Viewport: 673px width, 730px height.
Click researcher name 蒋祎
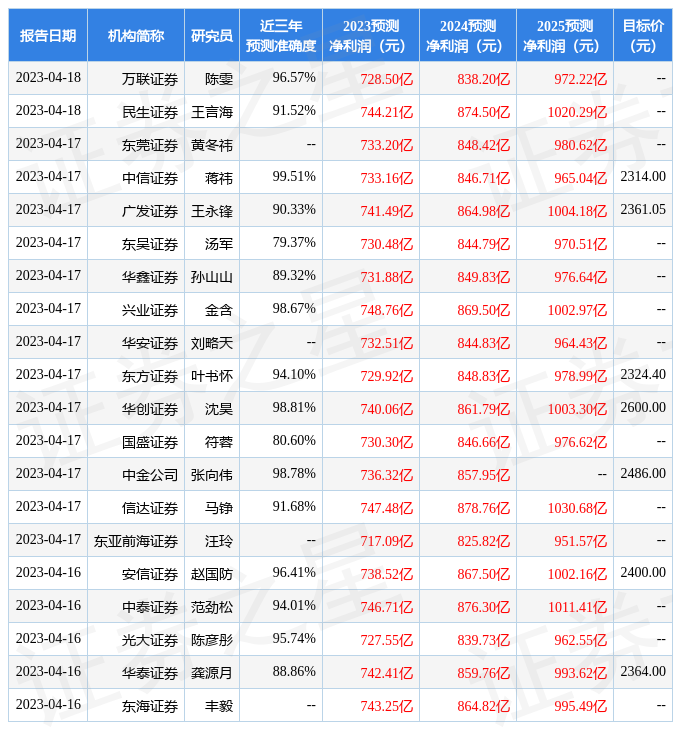pyautogui.click(x=219, y=178)
